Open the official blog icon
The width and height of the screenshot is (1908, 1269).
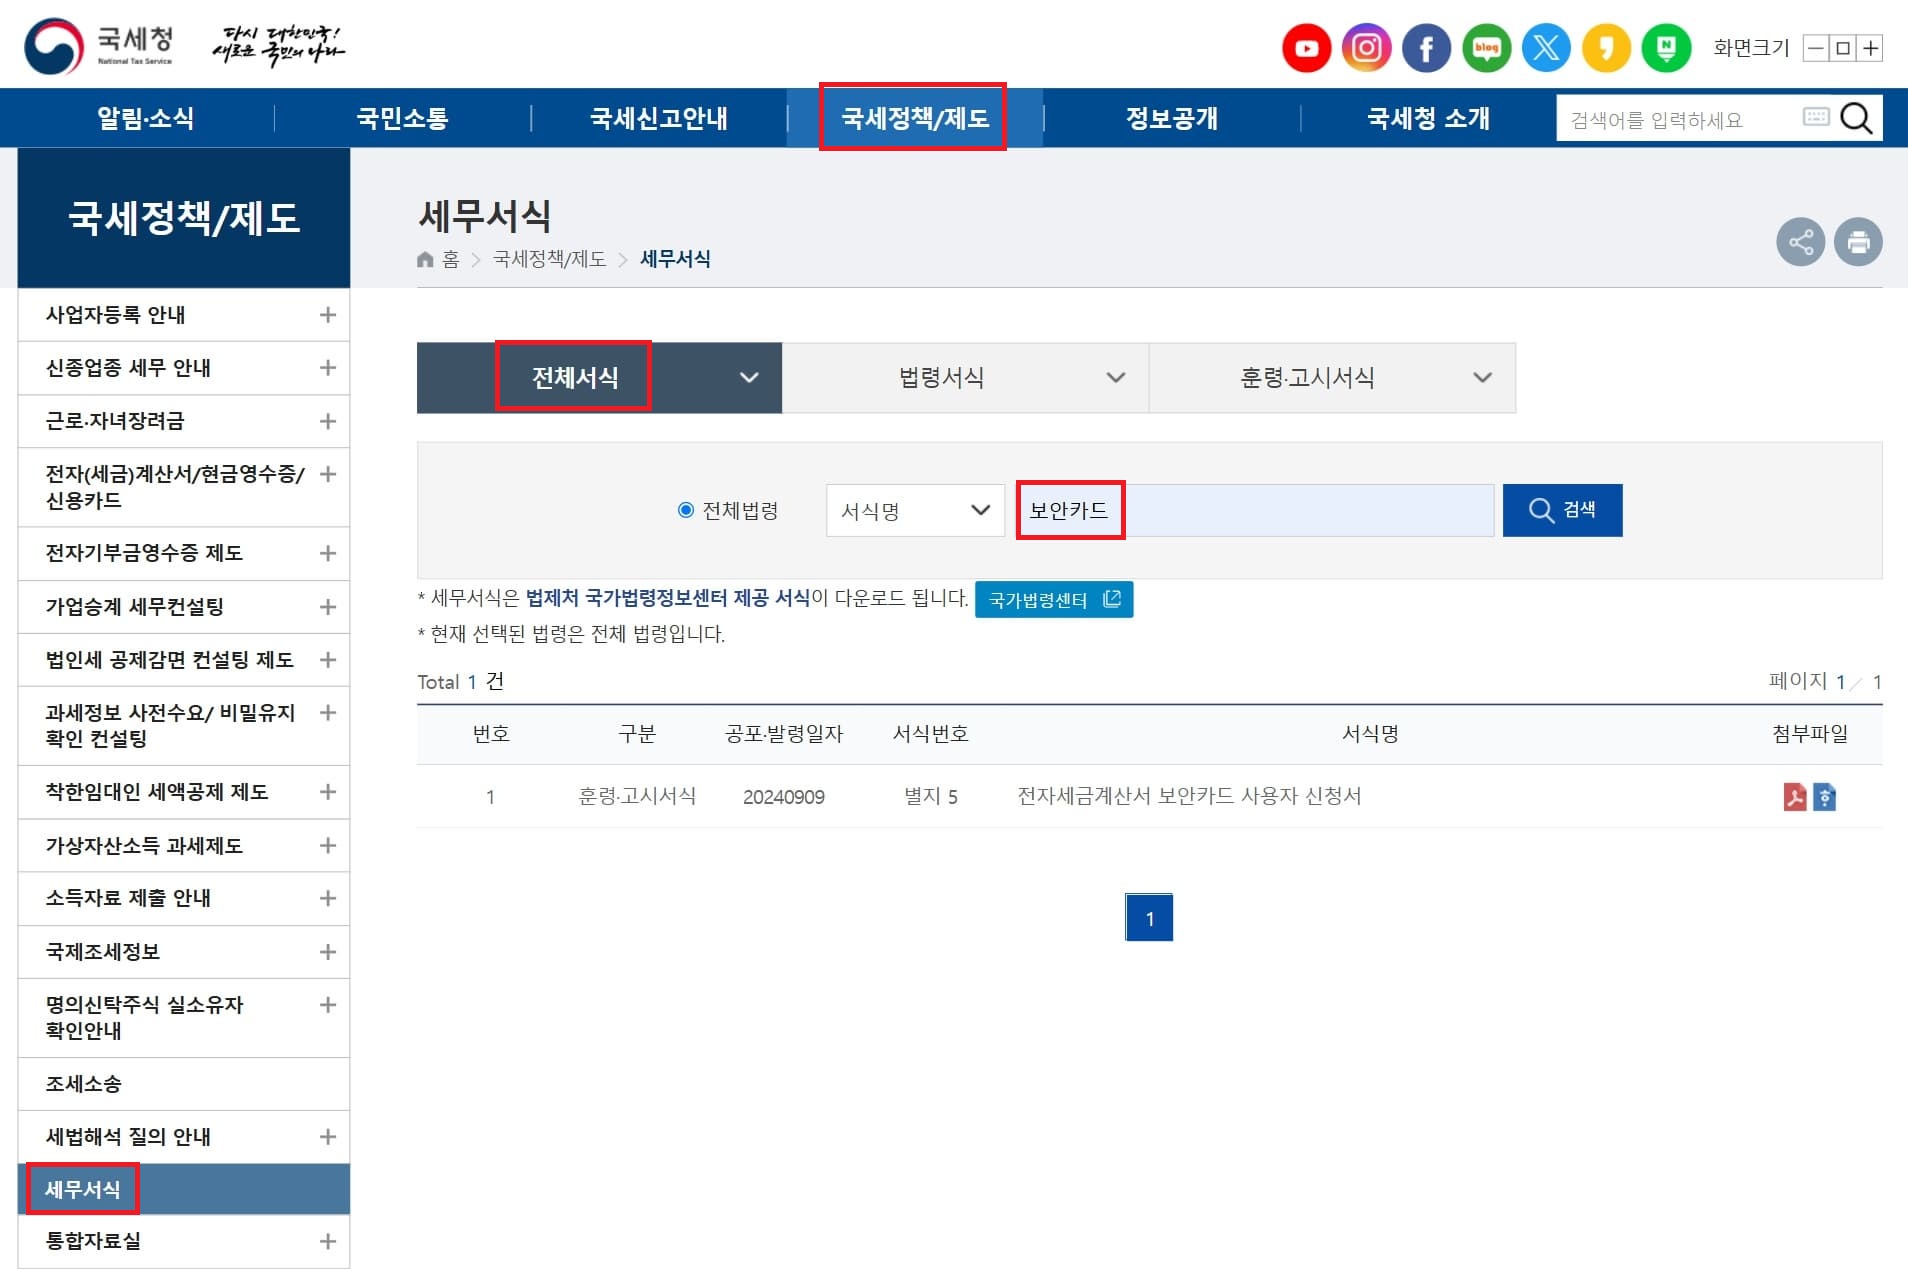click(1486, 47)
